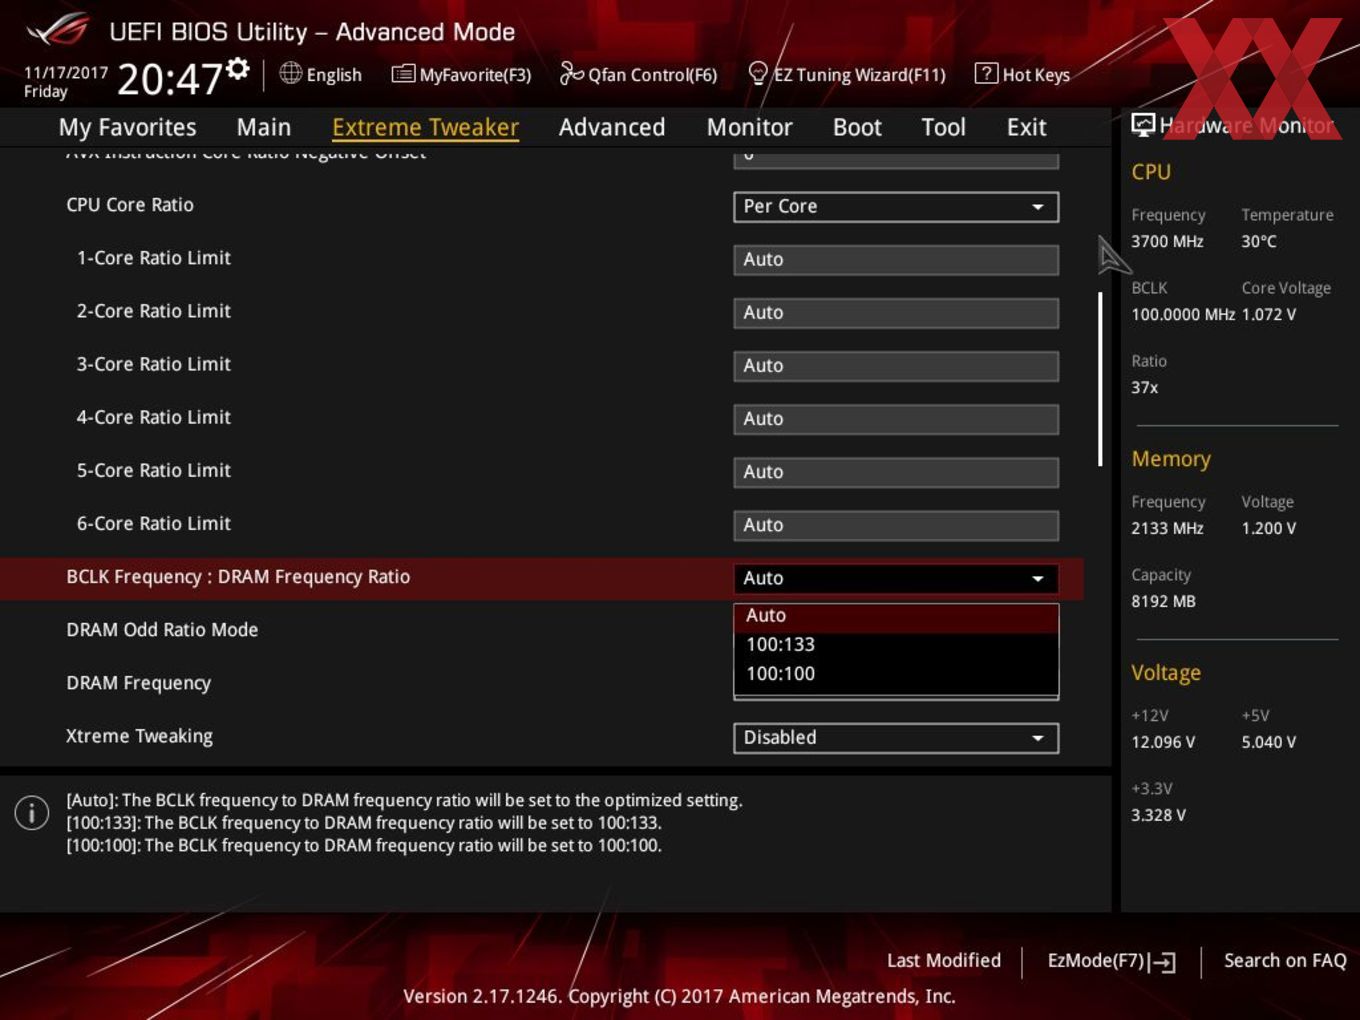Click the ROG logo
This screenshot has width=1360, height=1020.
[57, 30]
